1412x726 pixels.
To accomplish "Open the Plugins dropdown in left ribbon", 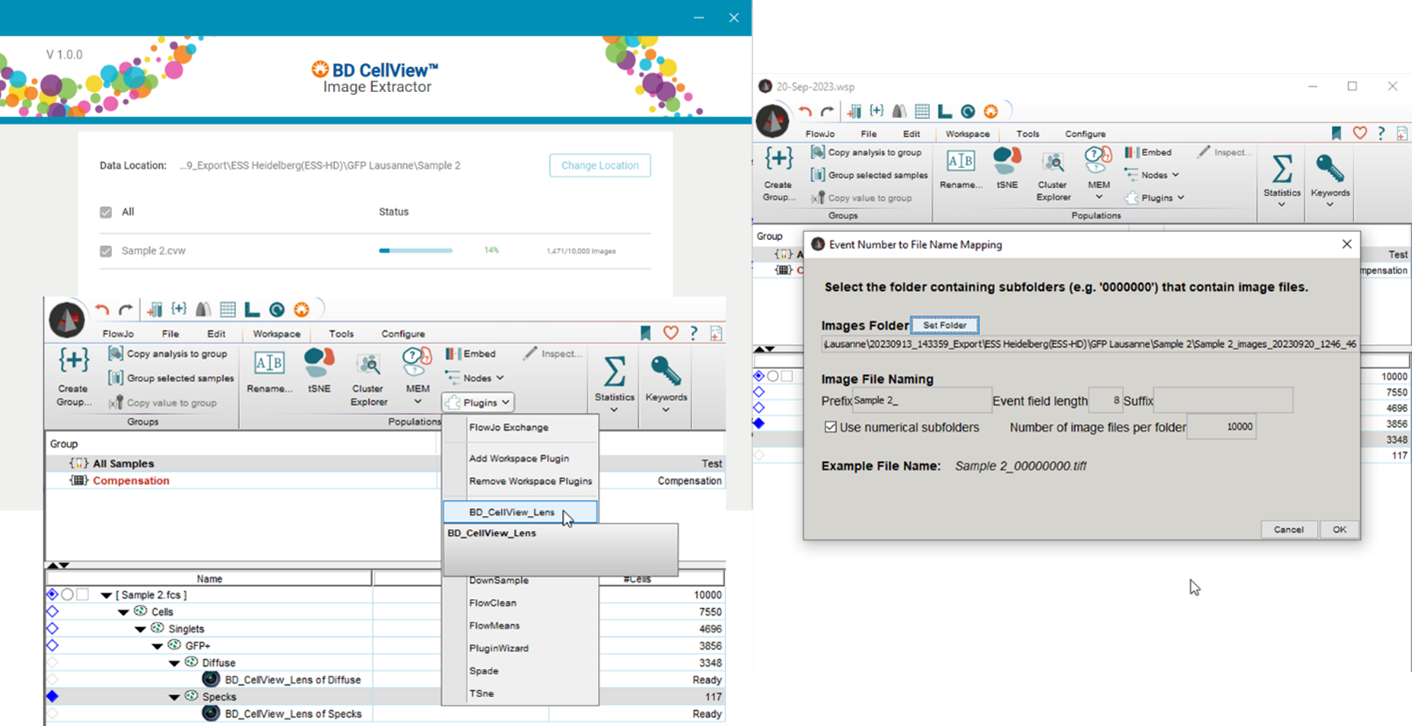I will point(478,402).
